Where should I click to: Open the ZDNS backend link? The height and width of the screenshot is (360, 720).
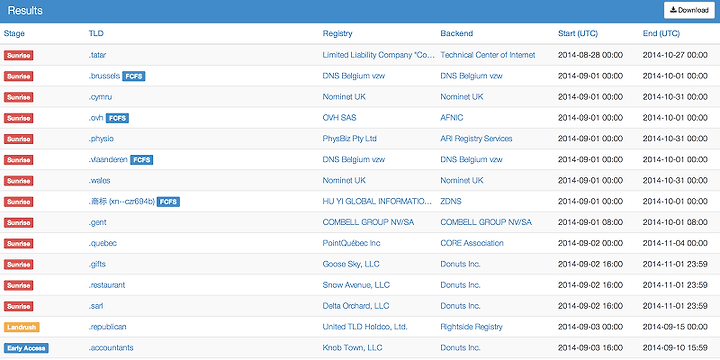tap(451, 202)
